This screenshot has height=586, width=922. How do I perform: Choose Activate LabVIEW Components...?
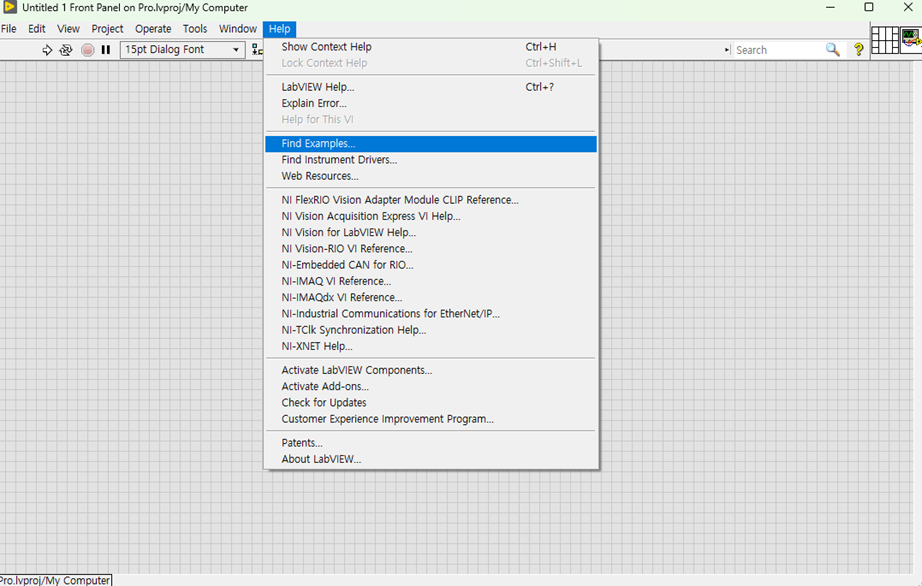pyautogui.click(x=431, y=370)
